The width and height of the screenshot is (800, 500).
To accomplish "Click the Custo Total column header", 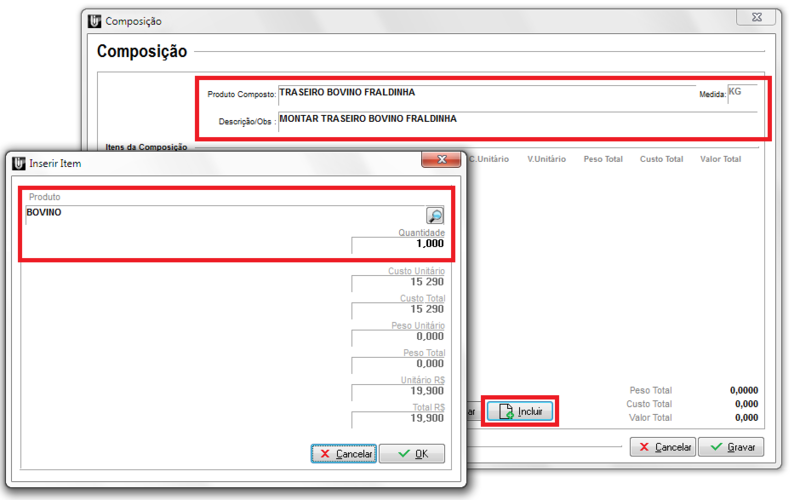I will tap(661, 159).
